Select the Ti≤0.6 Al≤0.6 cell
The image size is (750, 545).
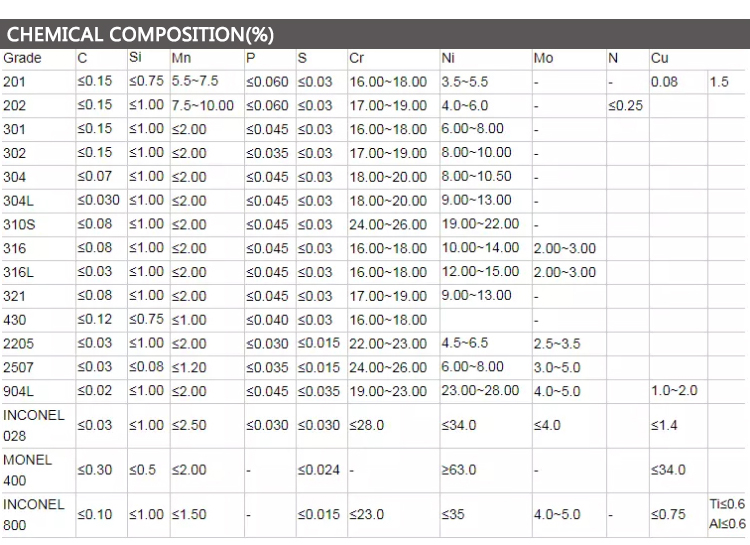click(x=727, y=514)
